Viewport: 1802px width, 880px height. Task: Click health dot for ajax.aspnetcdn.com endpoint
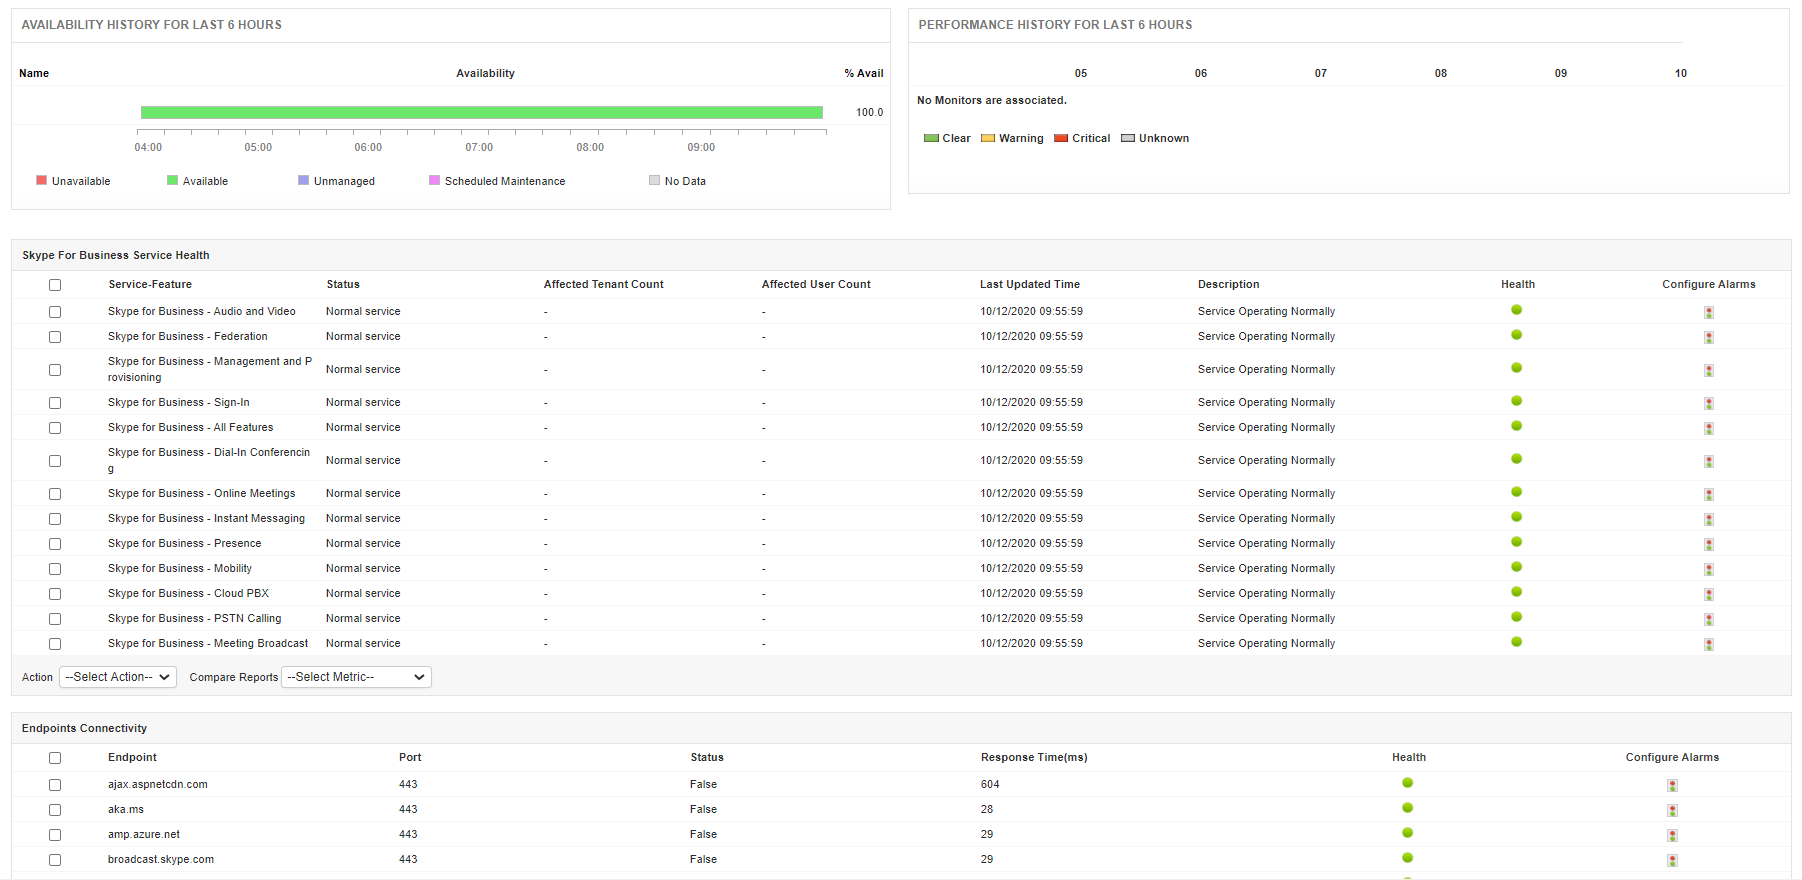(1407, 783)
